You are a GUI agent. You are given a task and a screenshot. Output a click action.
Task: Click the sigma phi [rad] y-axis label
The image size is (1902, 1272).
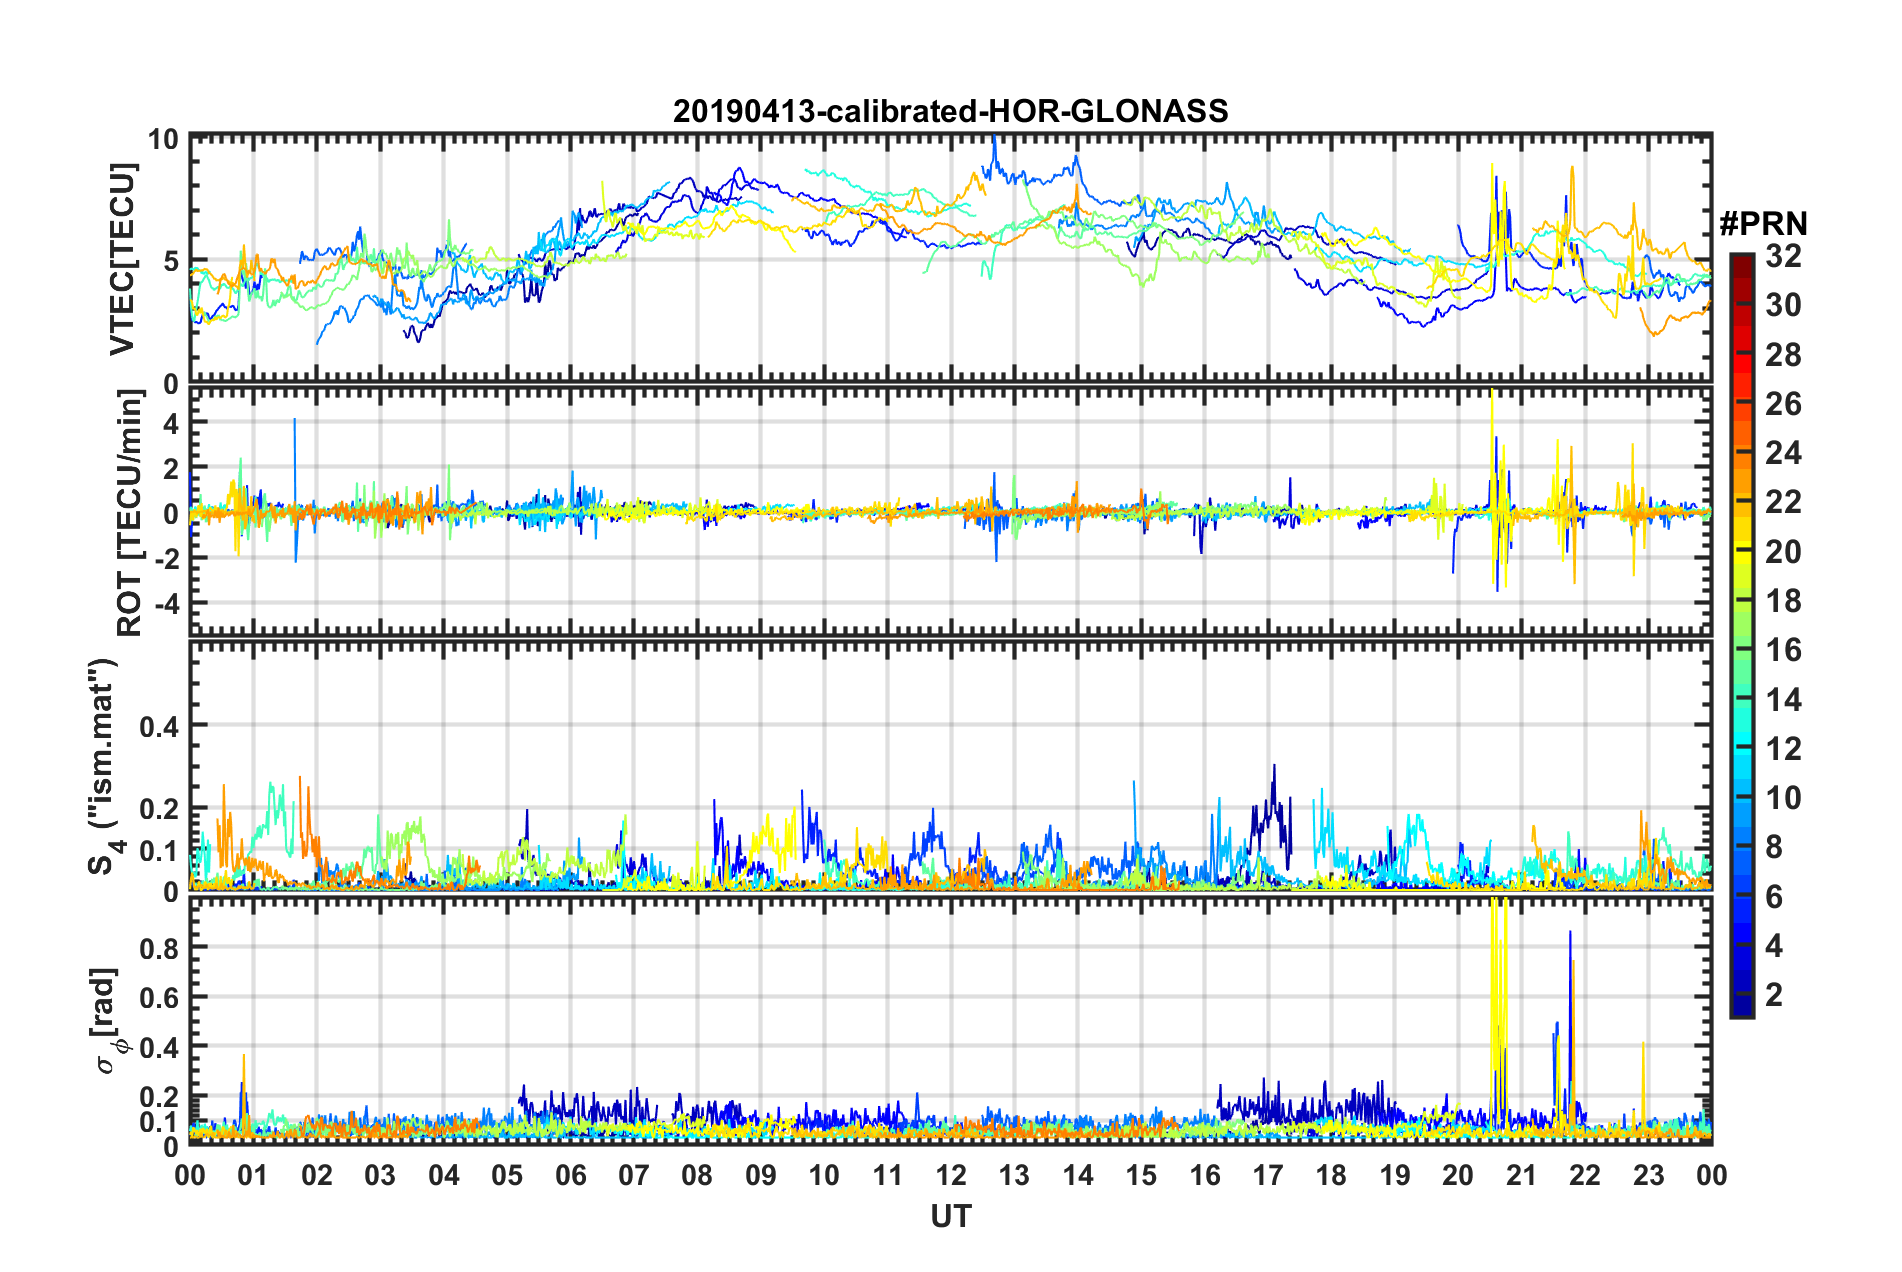pyautogui.click(x=108, y=1021)
